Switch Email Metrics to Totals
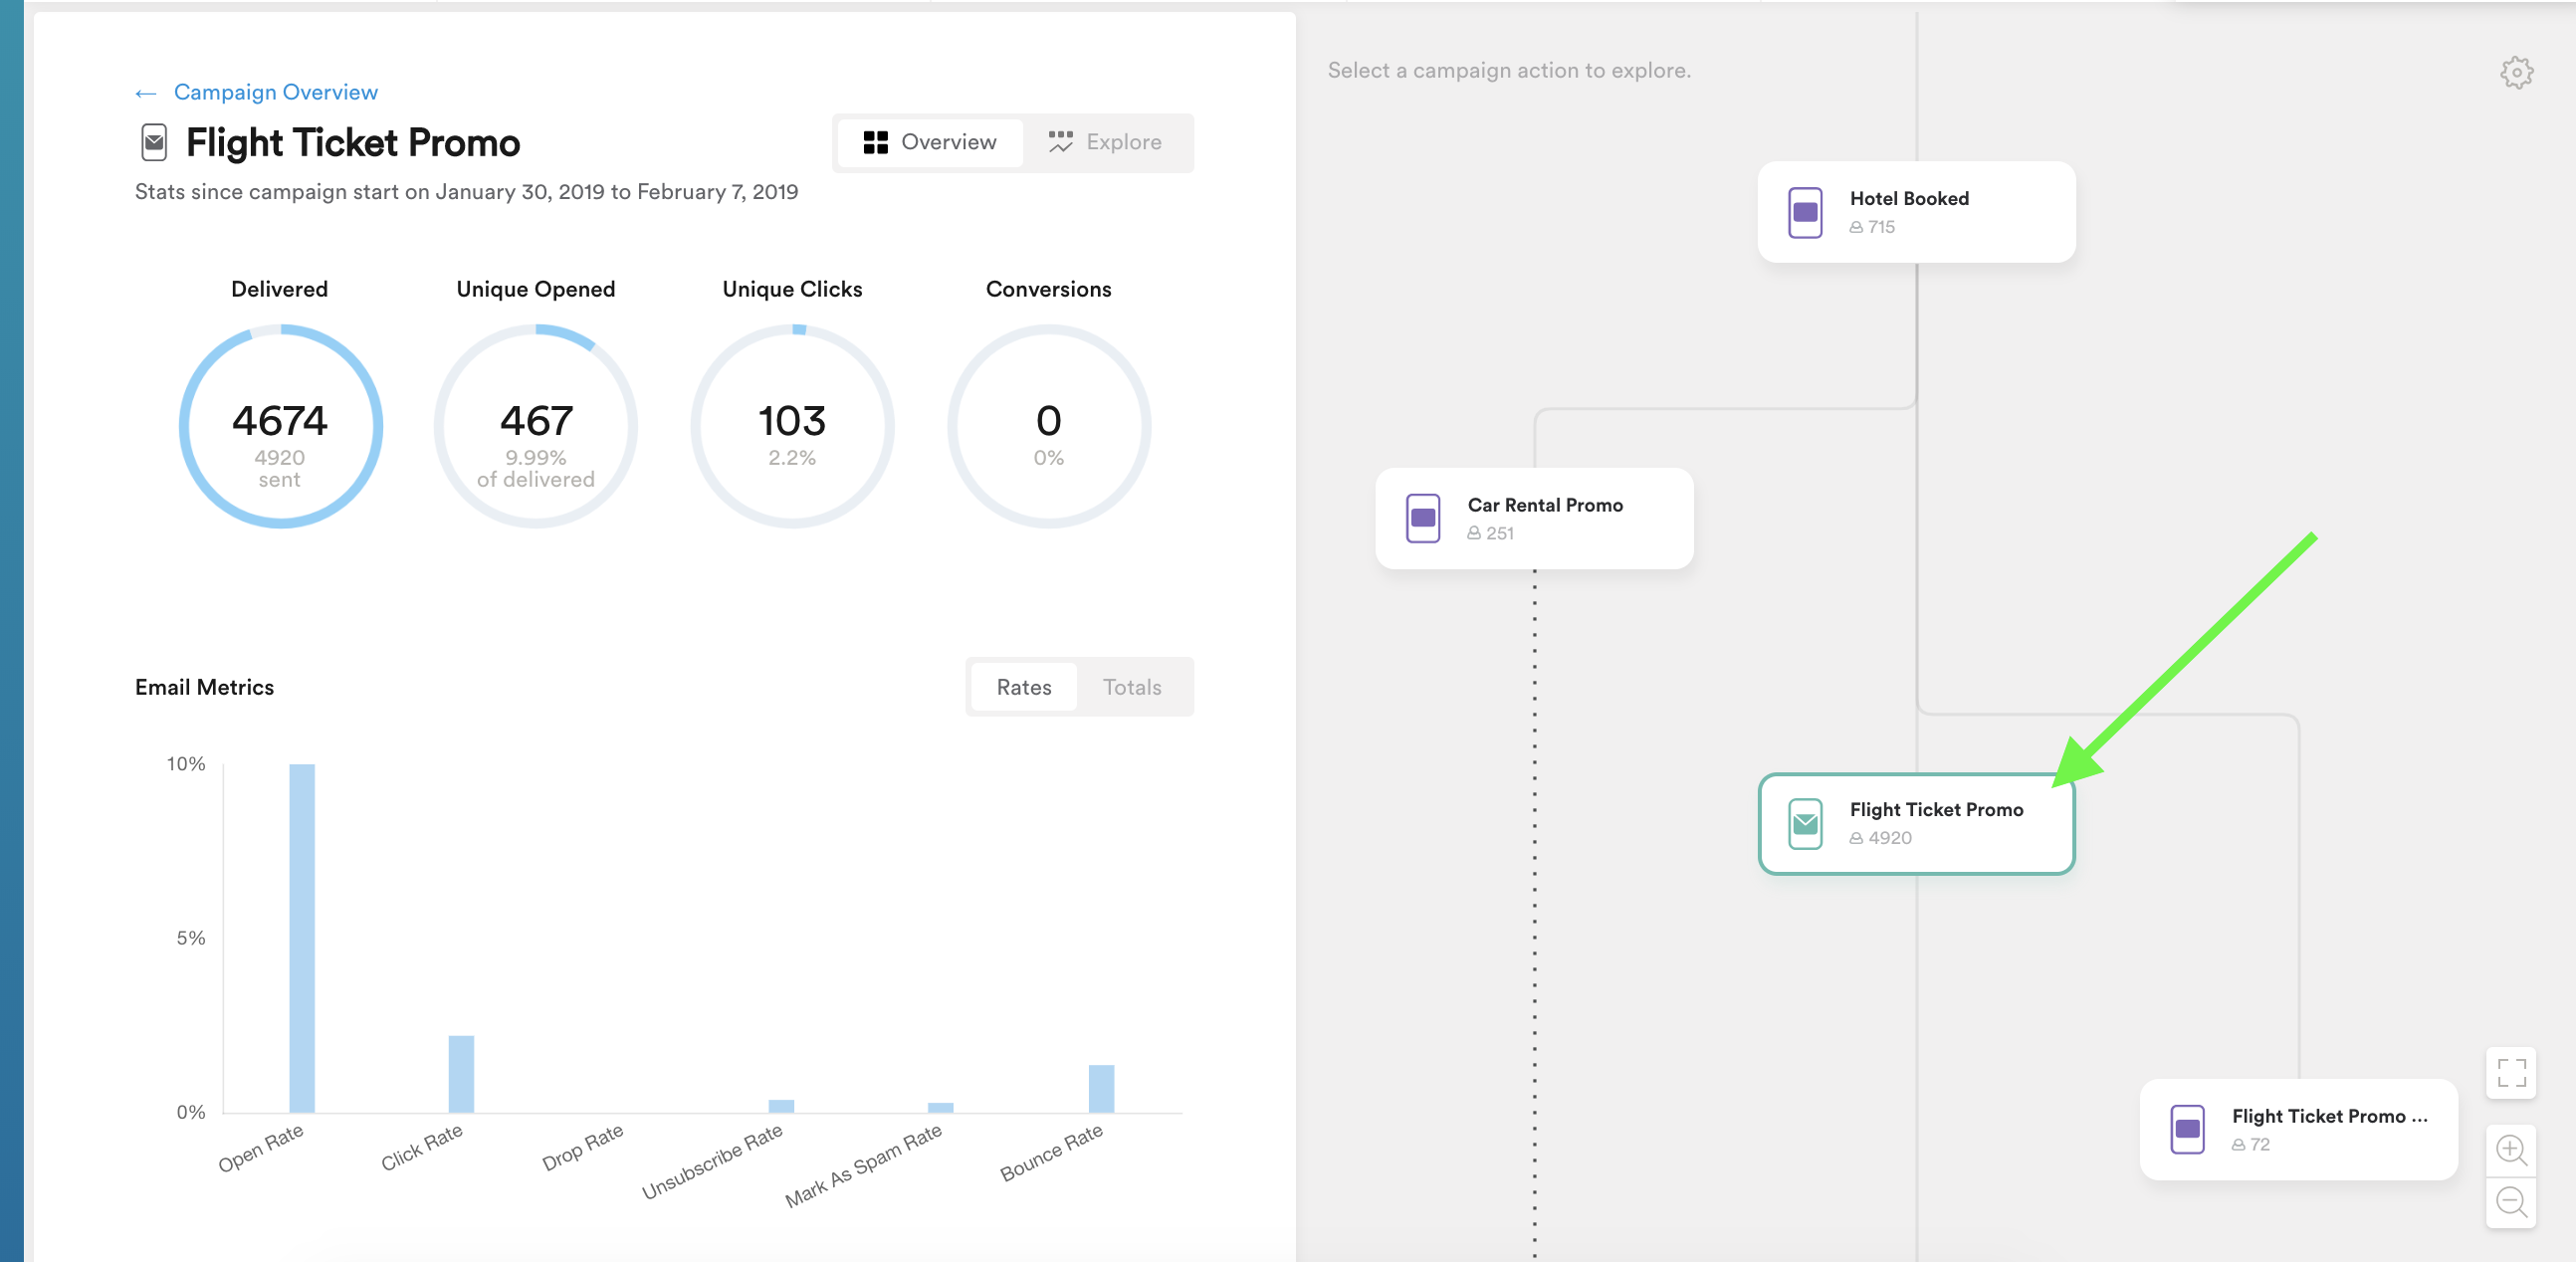 (x=1131, y=687)
